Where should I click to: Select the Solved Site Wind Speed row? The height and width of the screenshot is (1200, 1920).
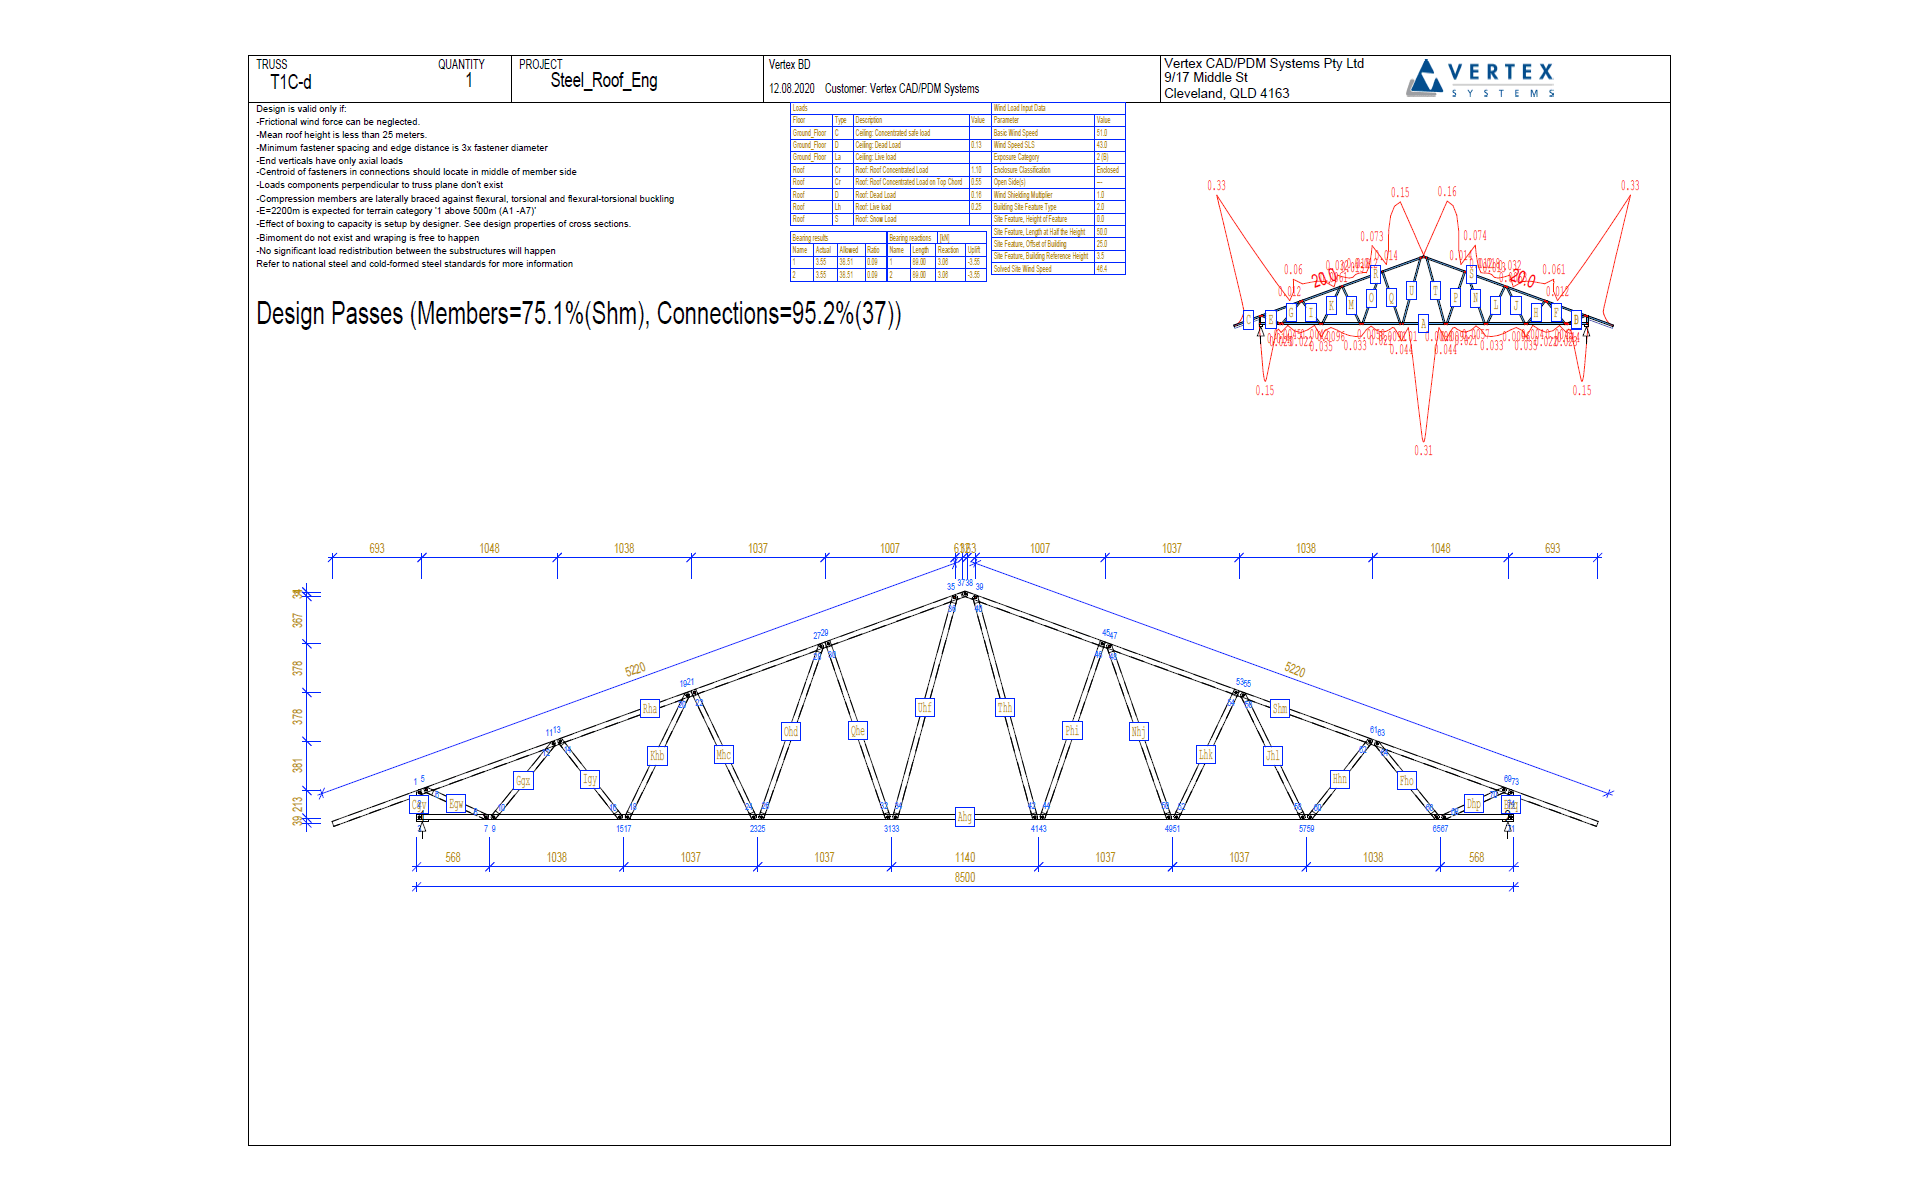[x=1058, y=269]
